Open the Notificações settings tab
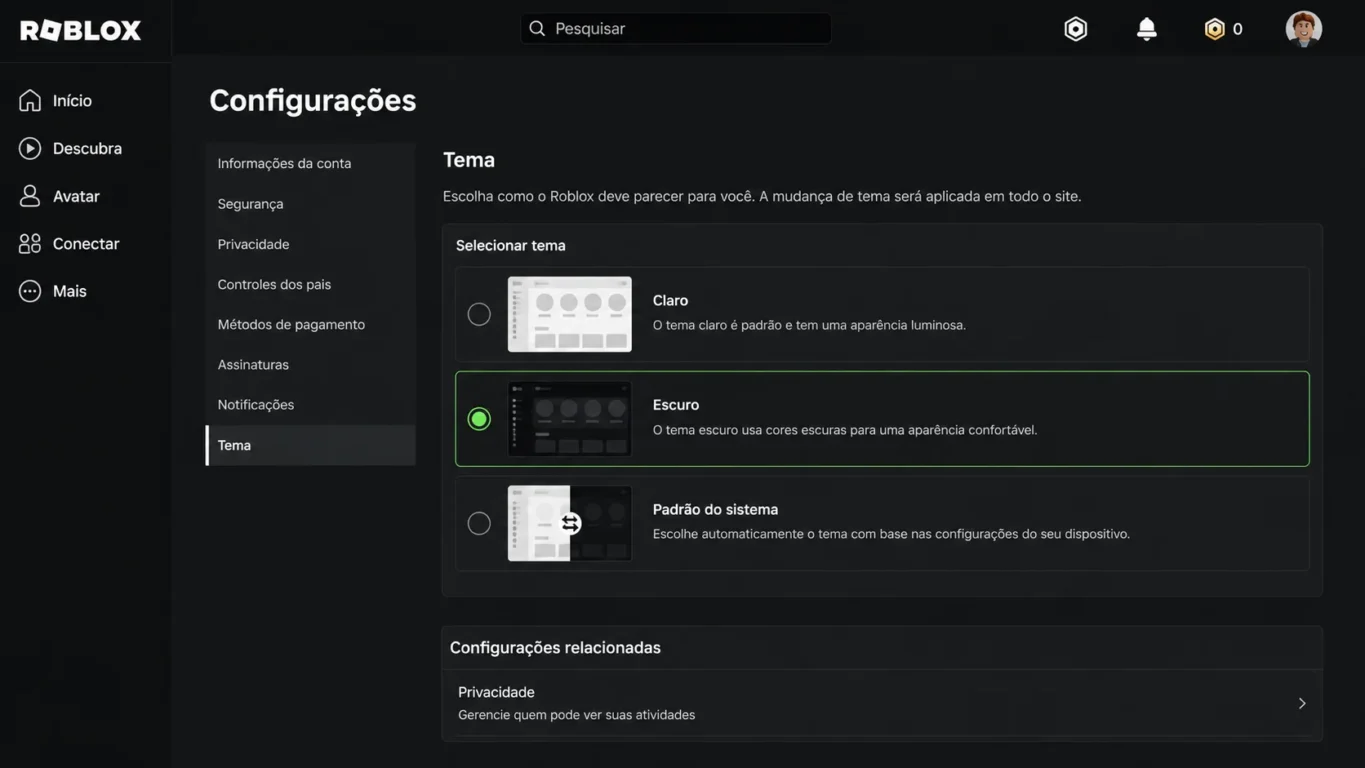This screenshot has width=1365, height=768. (x=310, y=405)
